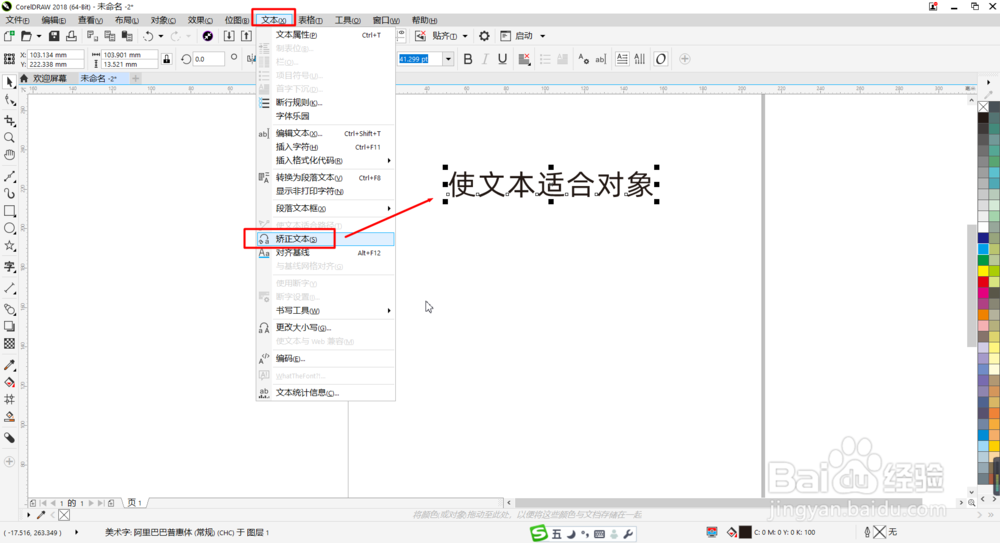Pick the red swatch in color palette
The height and width of the screenshot is (543, 1000).
983,282
